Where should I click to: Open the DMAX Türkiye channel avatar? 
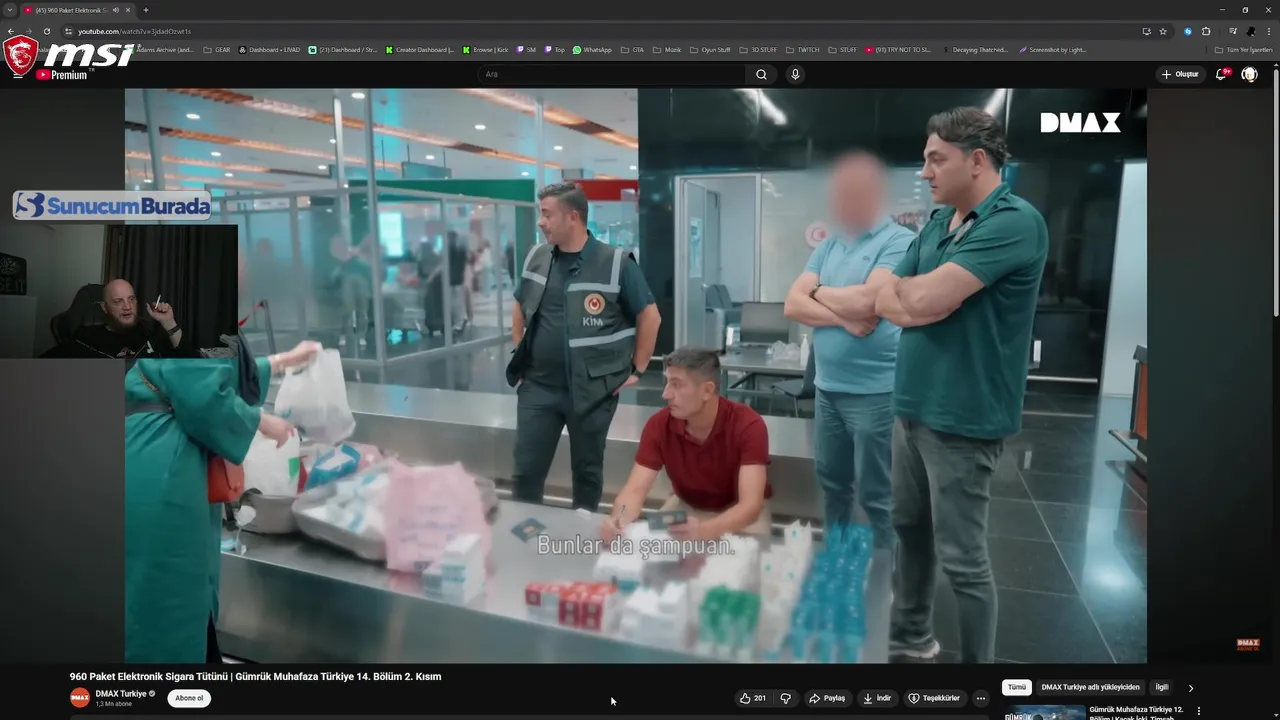pyautogui.click(x=80, y=698)
